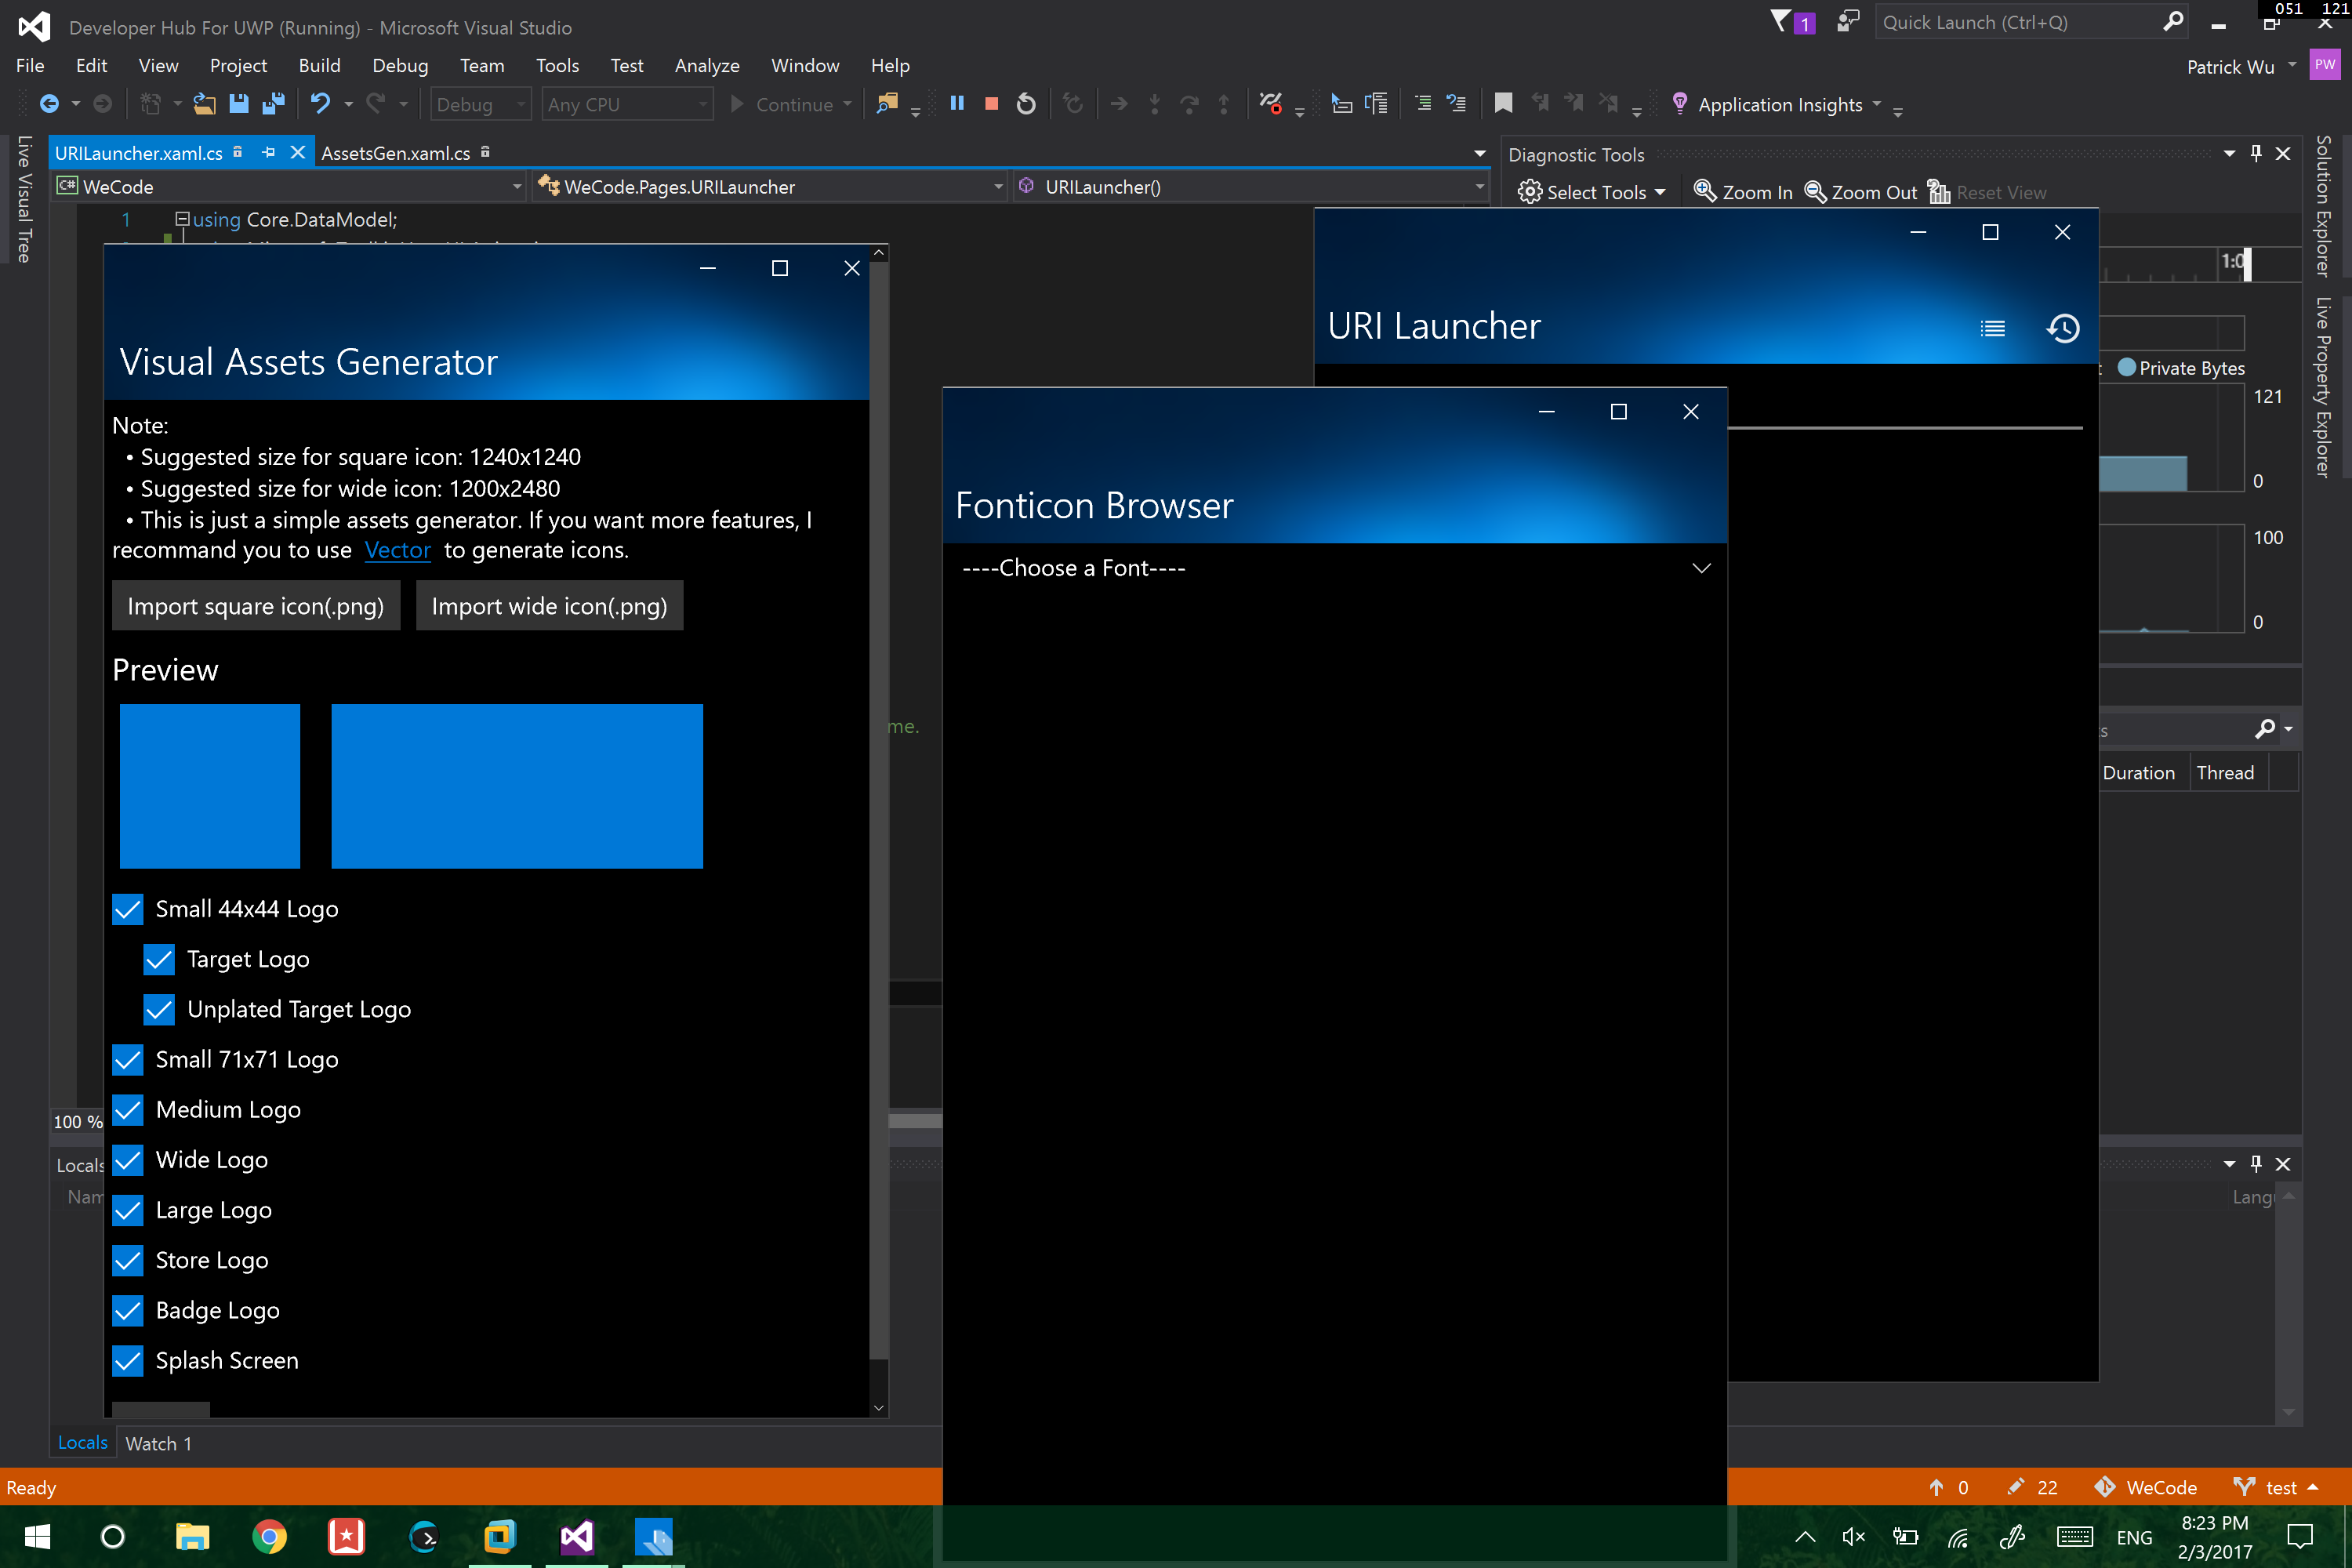Open the Application Insights dropdown arrow
Viewport: 2352px width, 1568px height.
[x=1876, y=104]
